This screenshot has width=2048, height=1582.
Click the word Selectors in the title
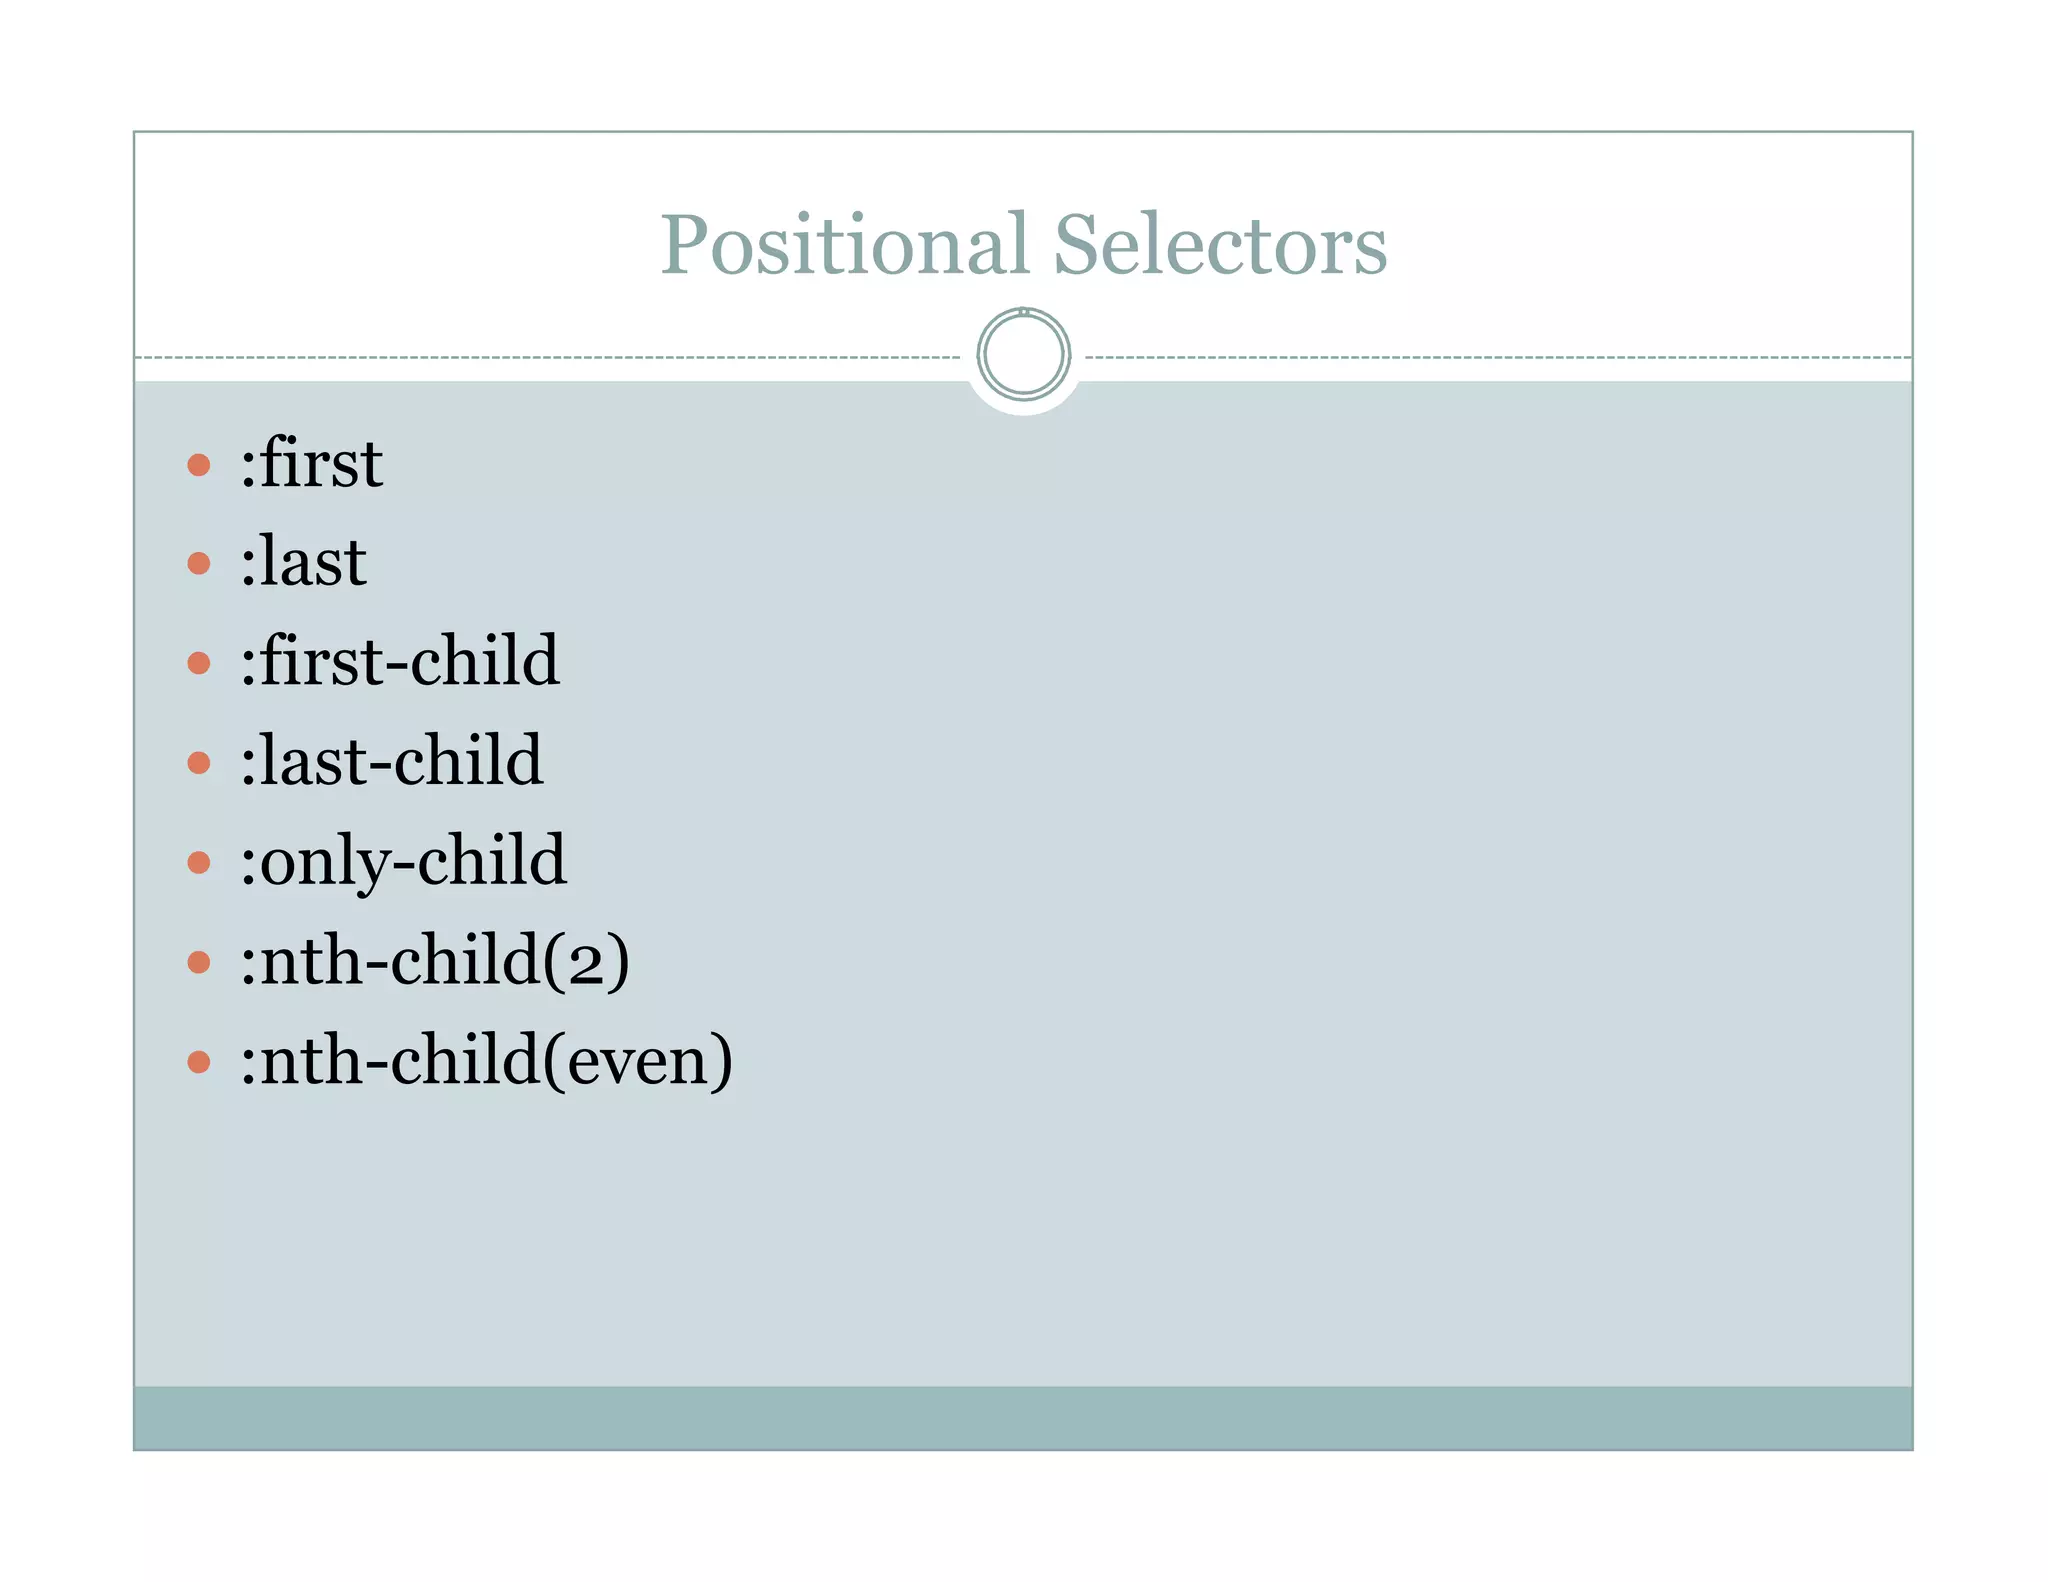pos(1220,243)
